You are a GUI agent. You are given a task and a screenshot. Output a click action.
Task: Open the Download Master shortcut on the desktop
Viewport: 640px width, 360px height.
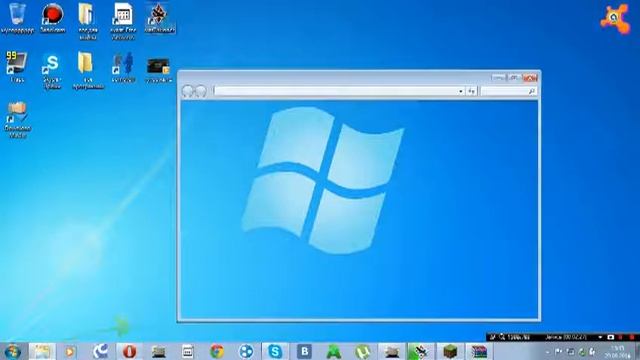coord(17,119)
